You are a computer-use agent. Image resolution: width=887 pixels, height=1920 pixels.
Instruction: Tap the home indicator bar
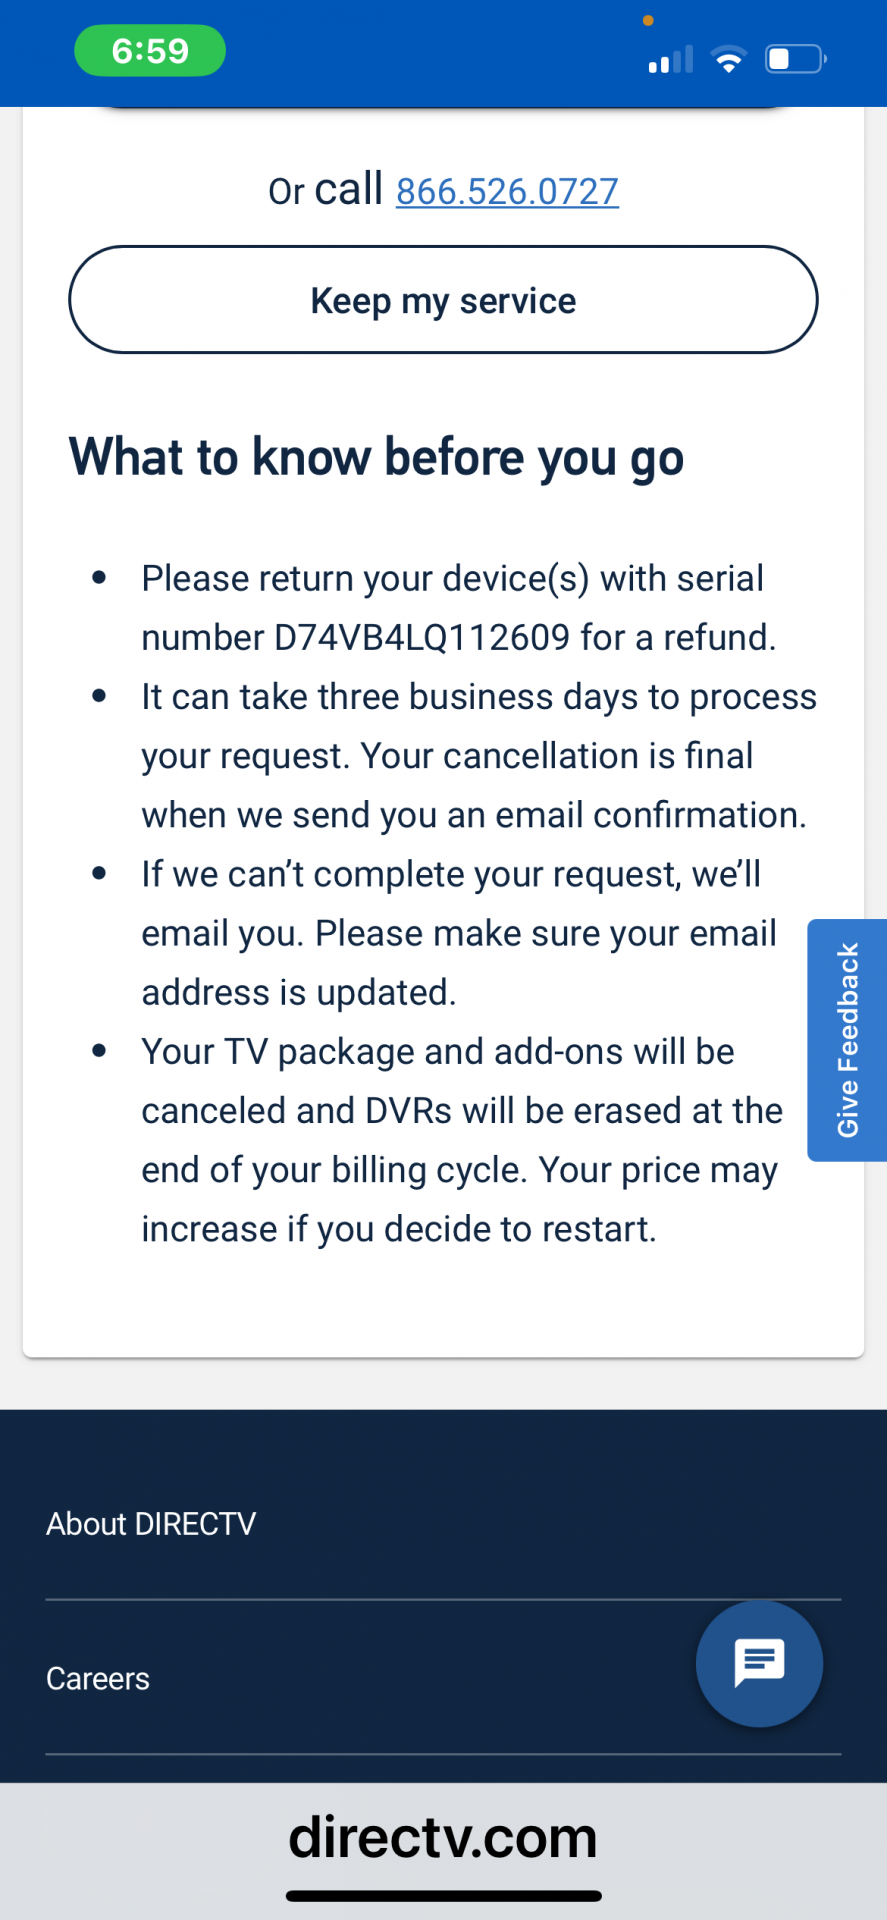coord(443,1896)
